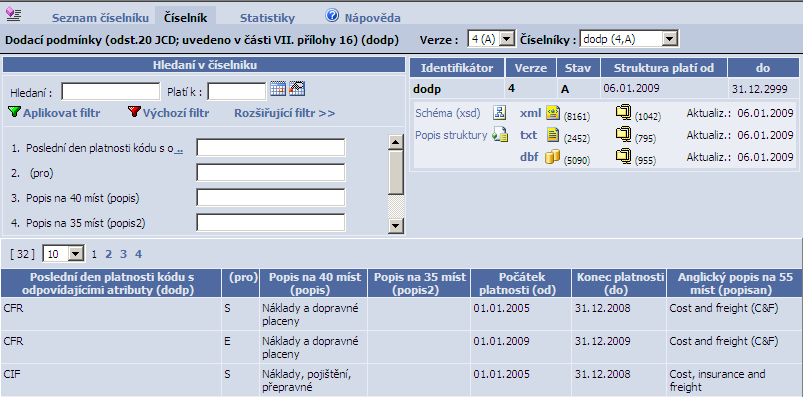Image resolution: width=803 pixels, height=397 pixels.
Task: Open the calendar picker next to Platí k
Action: (x=278, y=89)
